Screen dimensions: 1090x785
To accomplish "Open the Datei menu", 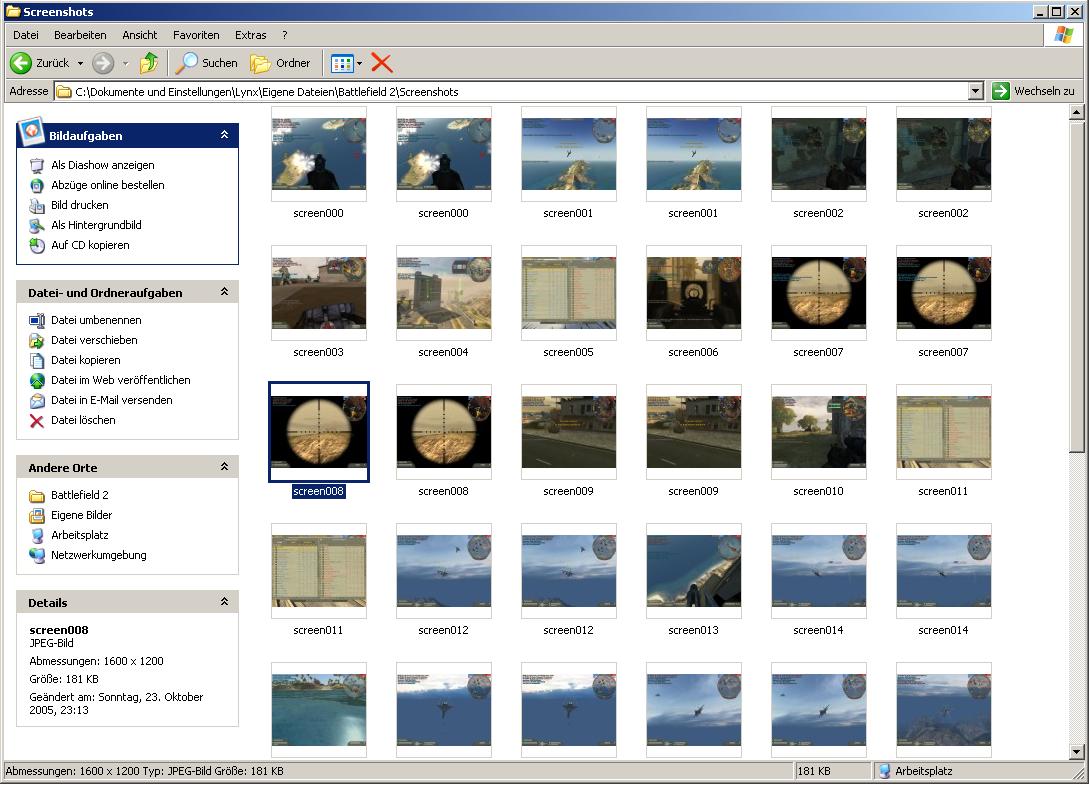I will (x=26, y=35).
